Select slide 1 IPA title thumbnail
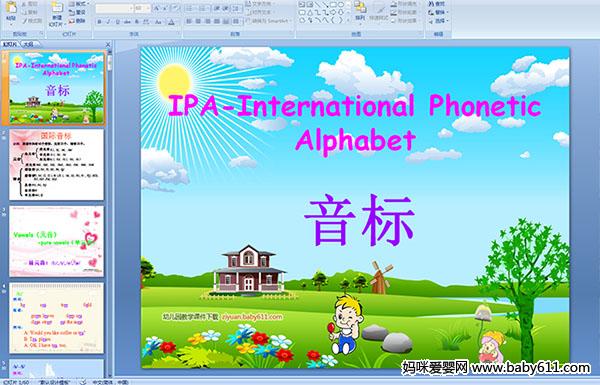Image resolution: width=600 pixels, height=385 pixels. (56, 88)
